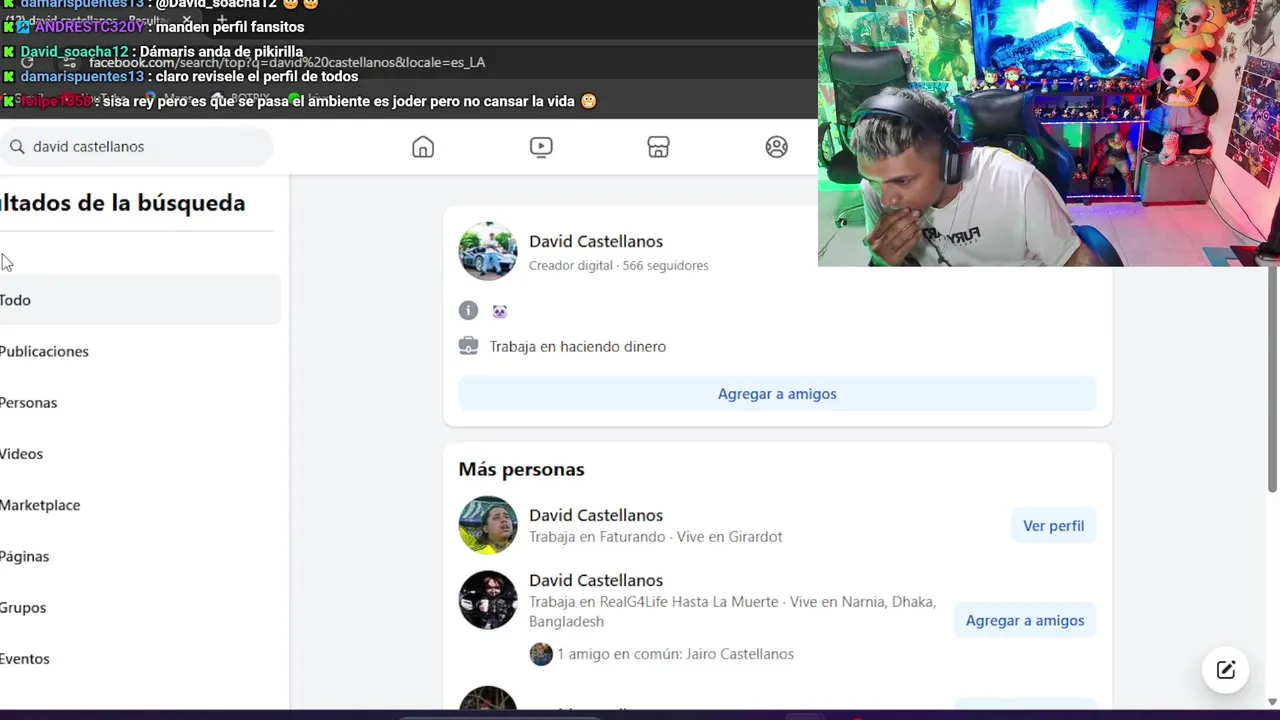Viewport: 1280px width, 720px height.
Task: Click the browser address bar URL
Action: (x=287, y=62)
